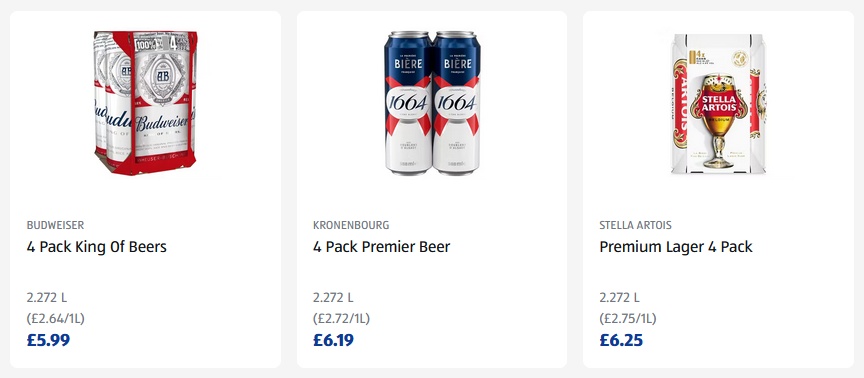Viewport: 864px width, 378px height.
Task: Click the £6.19 price on Kronenbourg
Action: coord(333,340)
